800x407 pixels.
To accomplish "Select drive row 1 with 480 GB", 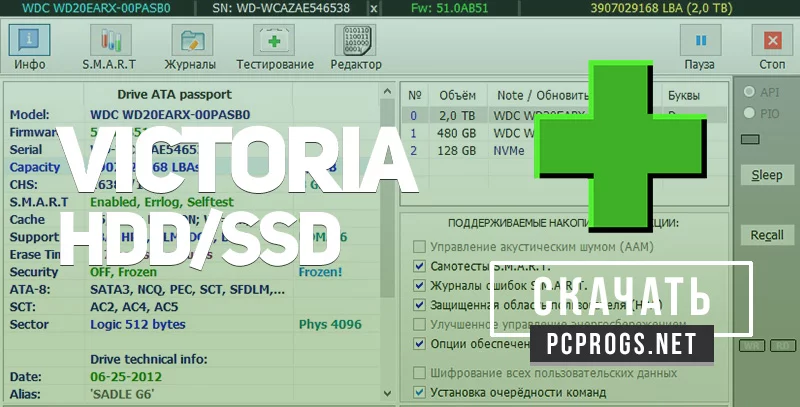I will click(x=564, y=133).
